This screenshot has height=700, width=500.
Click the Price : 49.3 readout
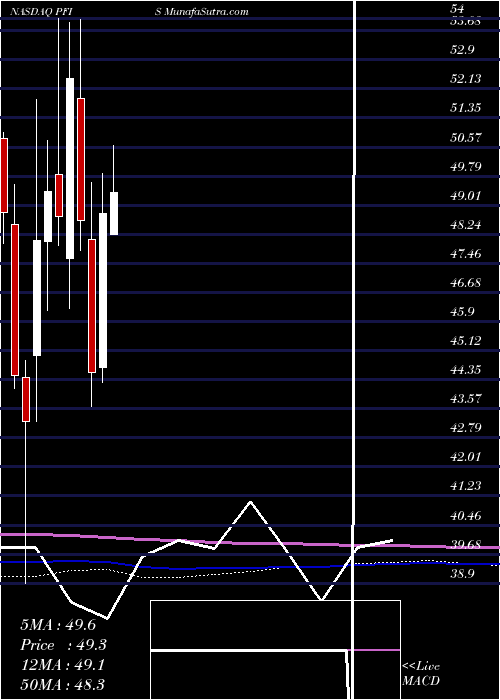pos(63,645)
